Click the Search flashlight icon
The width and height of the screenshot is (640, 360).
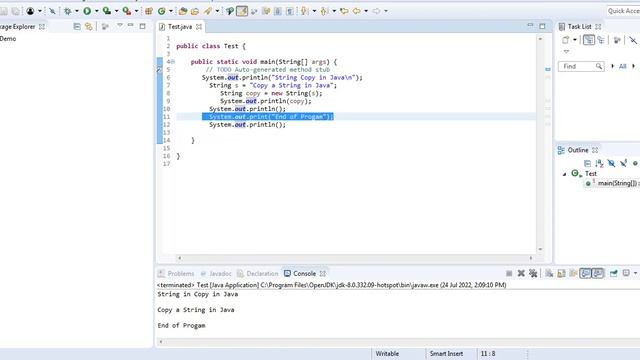208,11
